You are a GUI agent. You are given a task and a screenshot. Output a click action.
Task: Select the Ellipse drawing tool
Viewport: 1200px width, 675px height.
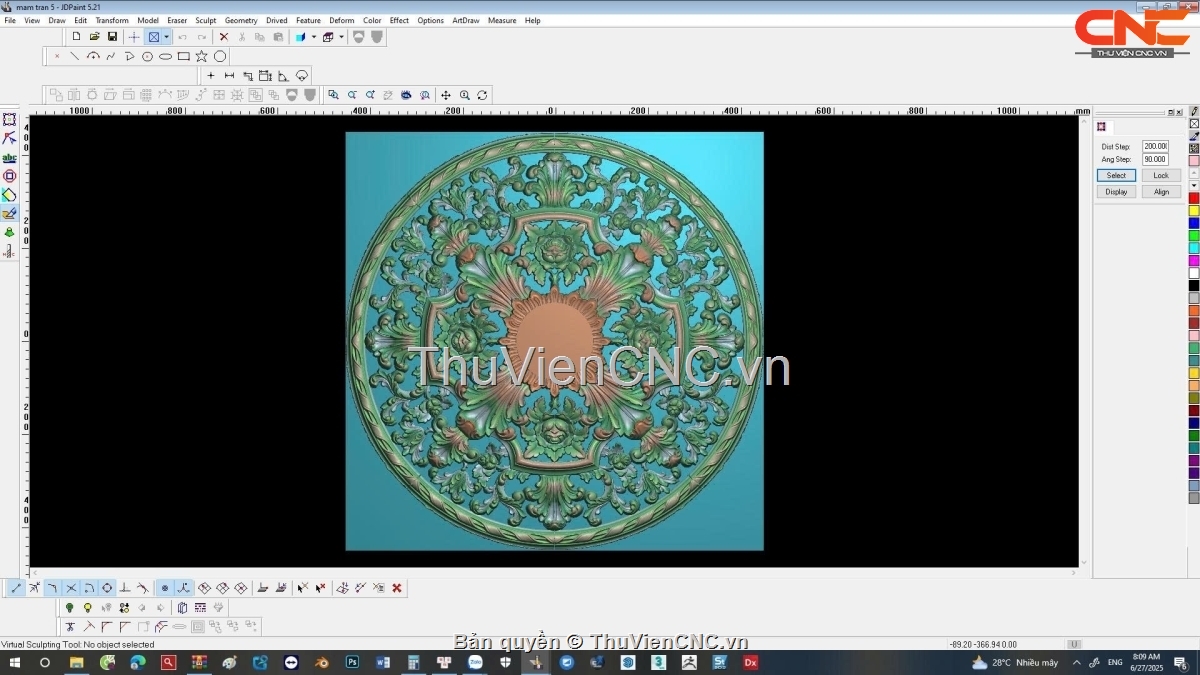pos(166,56)
